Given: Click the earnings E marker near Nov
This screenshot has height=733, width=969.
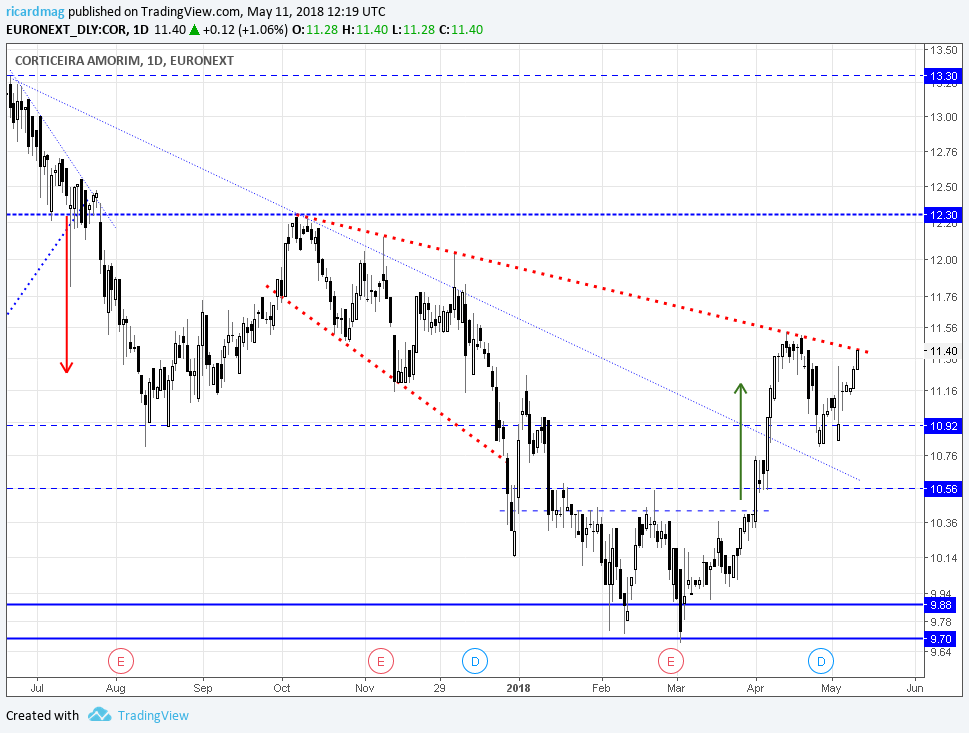Looking at the screenshot, I should pyautogui.click(x=381, y=661).
